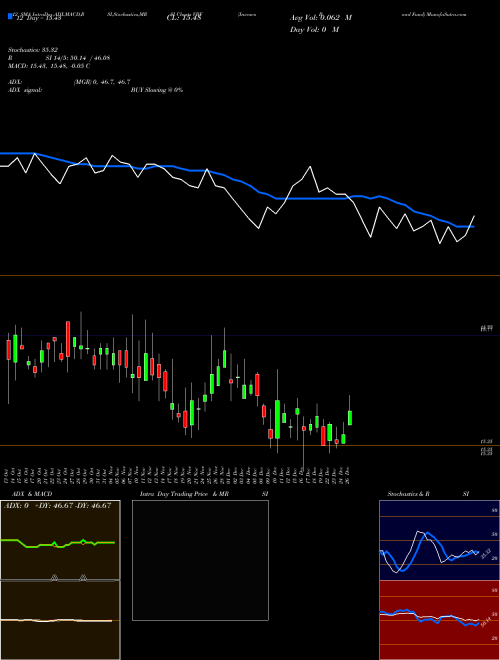Viewport: 500px width, 660px height.
Task: Select the ADX: 0 +DY: 46.67 -DY: 46.67 readout
Action: [x=58, y=506]
